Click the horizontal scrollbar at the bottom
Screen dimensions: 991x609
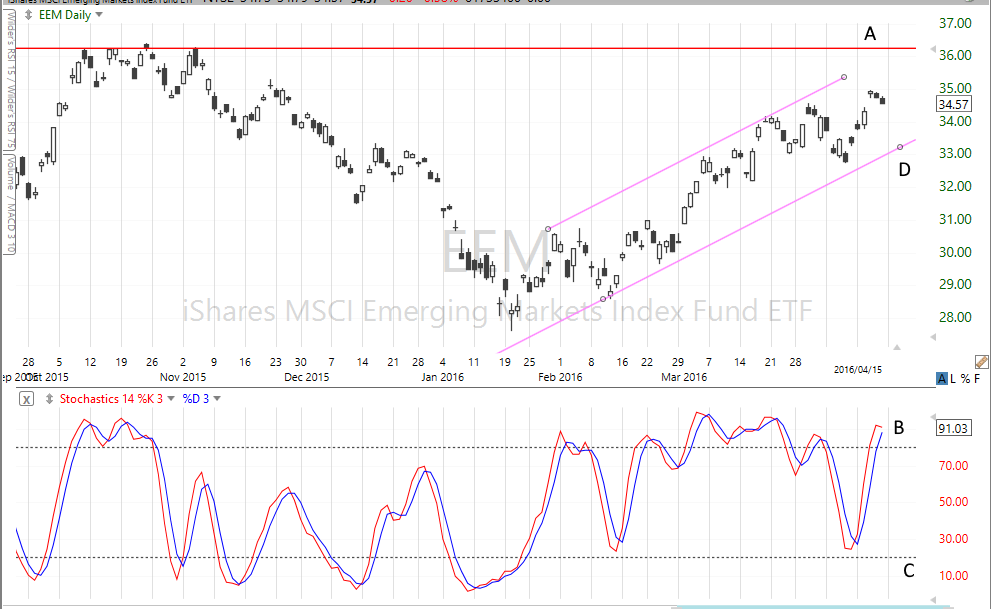pyautogui.click(x=812, y=607)
